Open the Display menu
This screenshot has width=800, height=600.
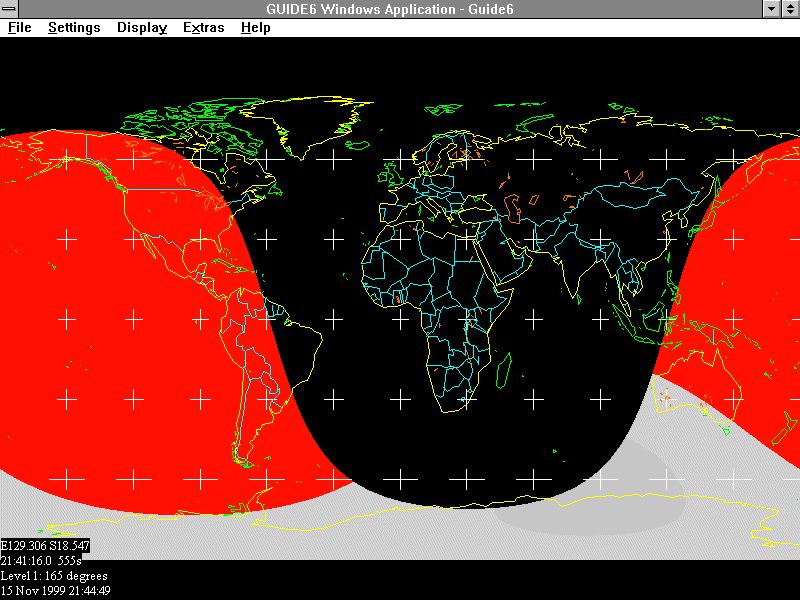pos(142,27)
